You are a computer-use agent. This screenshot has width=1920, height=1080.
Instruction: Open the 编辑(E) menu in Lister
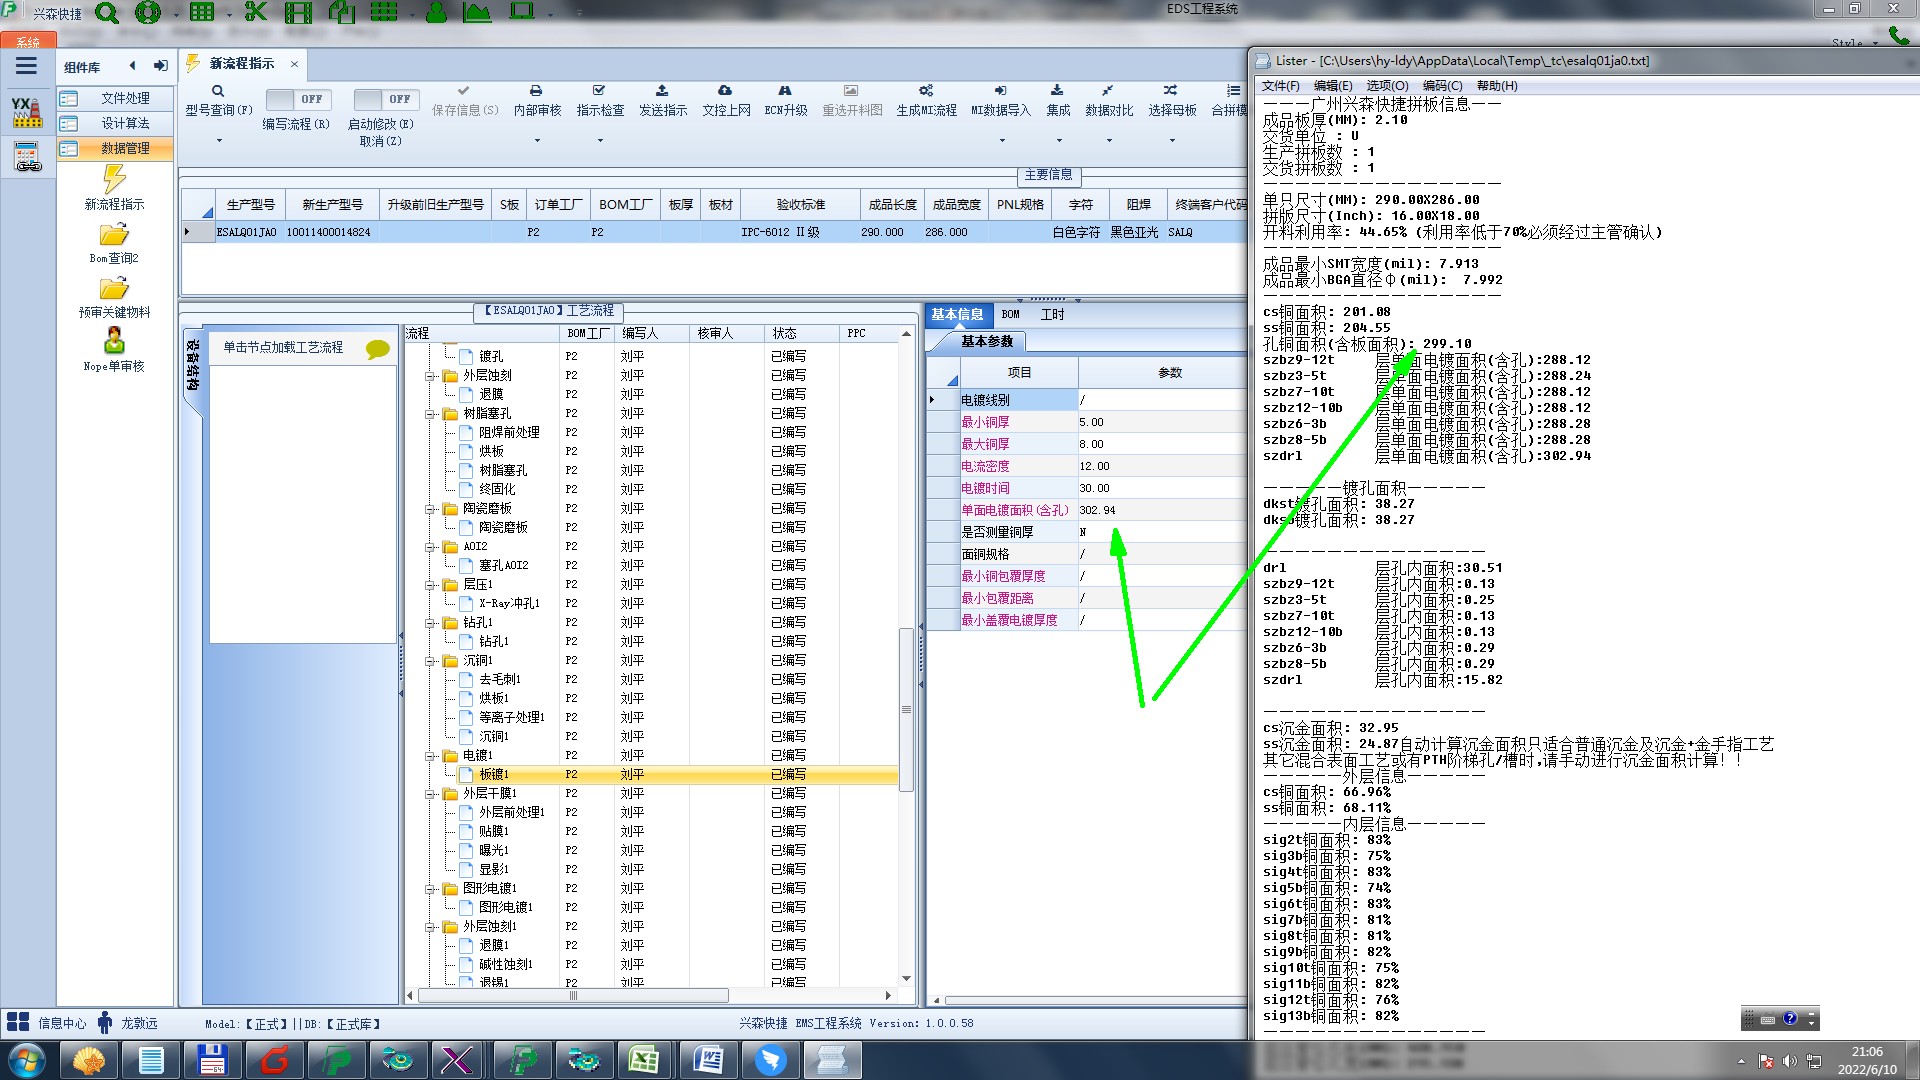[x=1333, y=86]
